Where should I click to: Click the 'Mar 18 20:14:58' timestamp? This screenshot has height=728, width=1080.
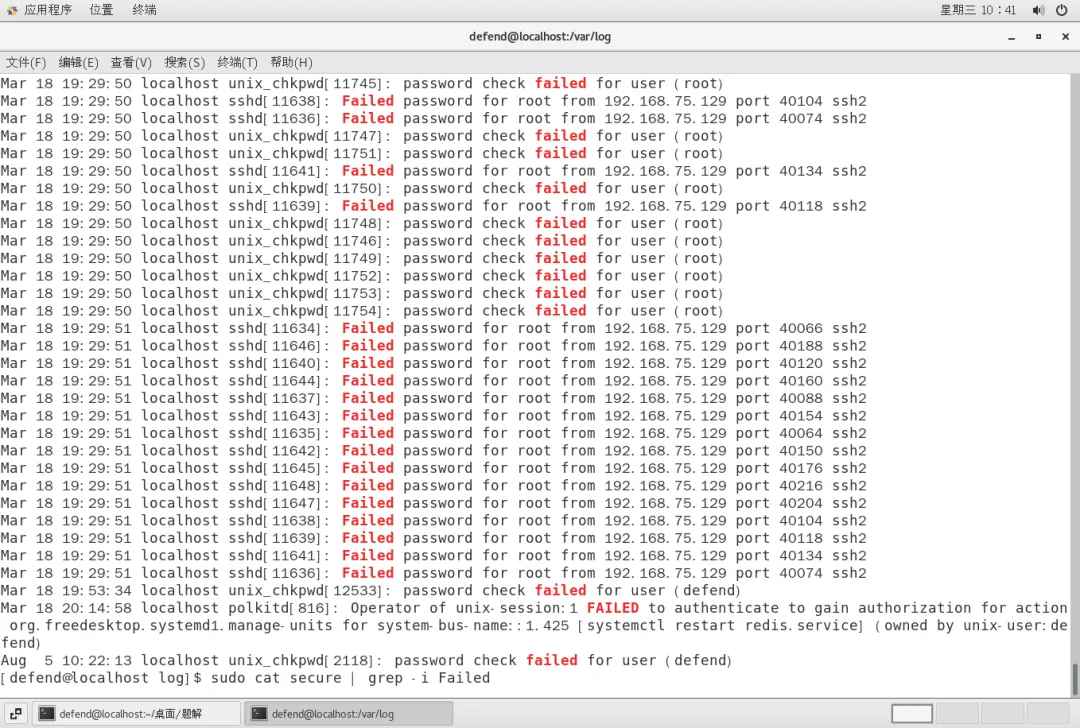pos(66,608)
